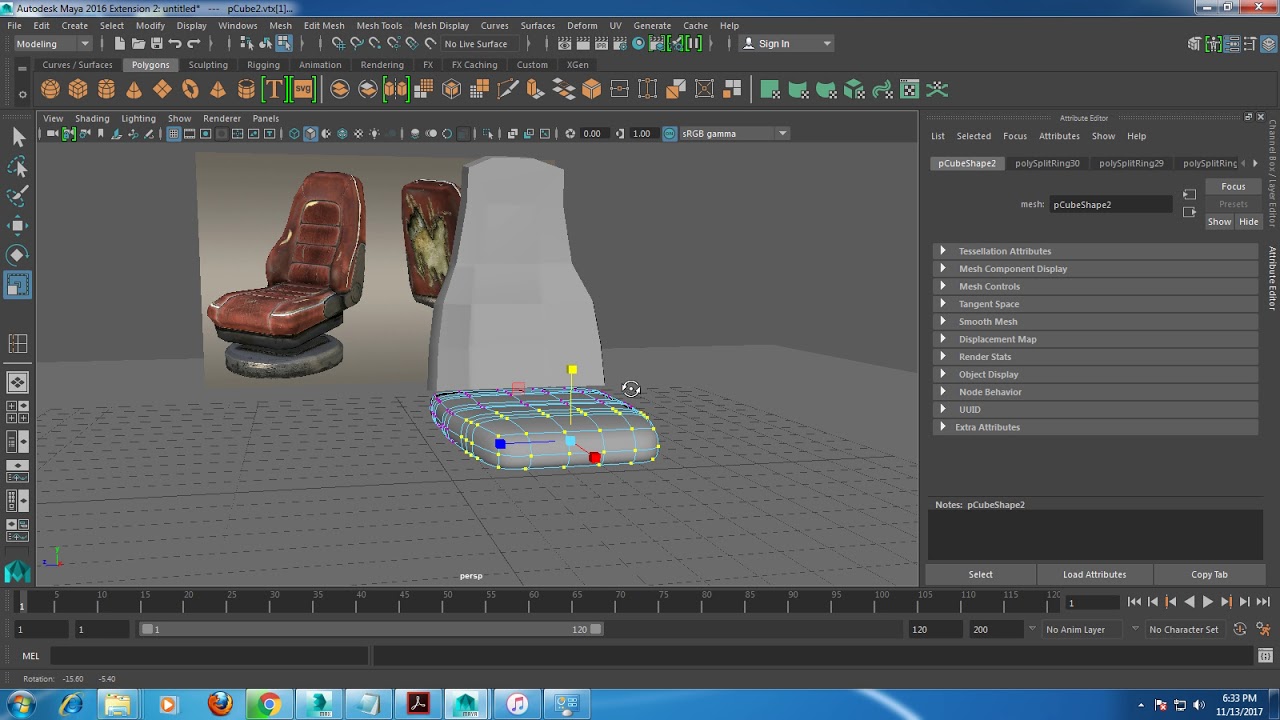Create a polygon sphere from the shelf
This screenshot has height=720, width=1280.
pos(50,89)
